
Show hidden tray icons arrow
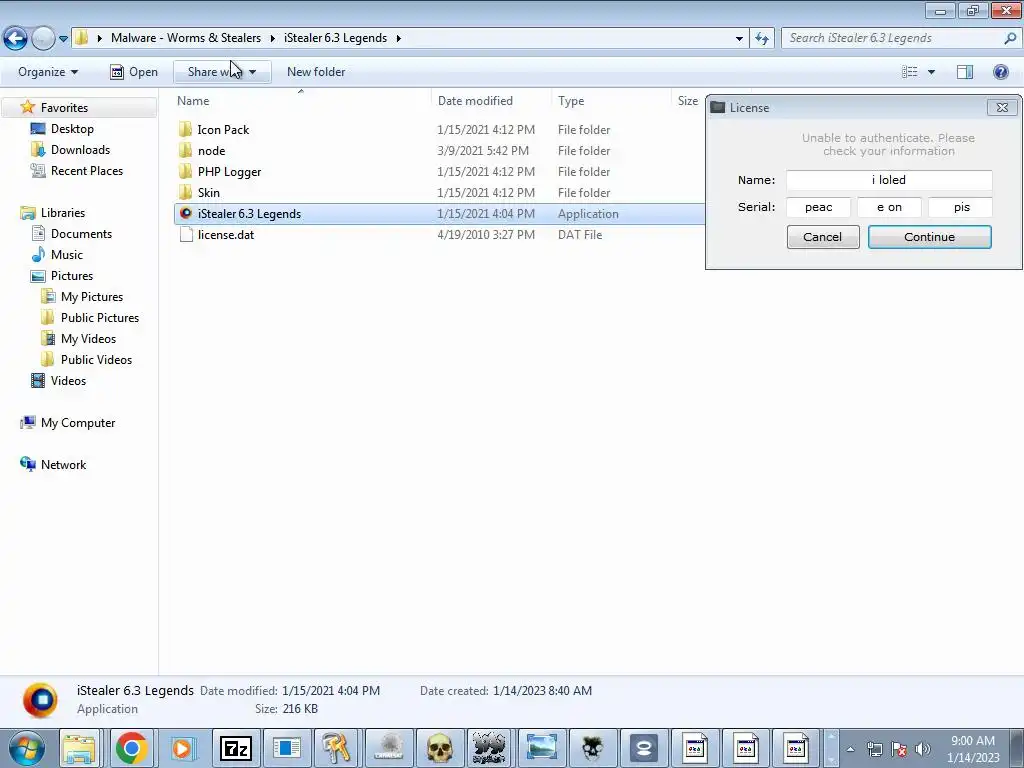pos(850,749)
